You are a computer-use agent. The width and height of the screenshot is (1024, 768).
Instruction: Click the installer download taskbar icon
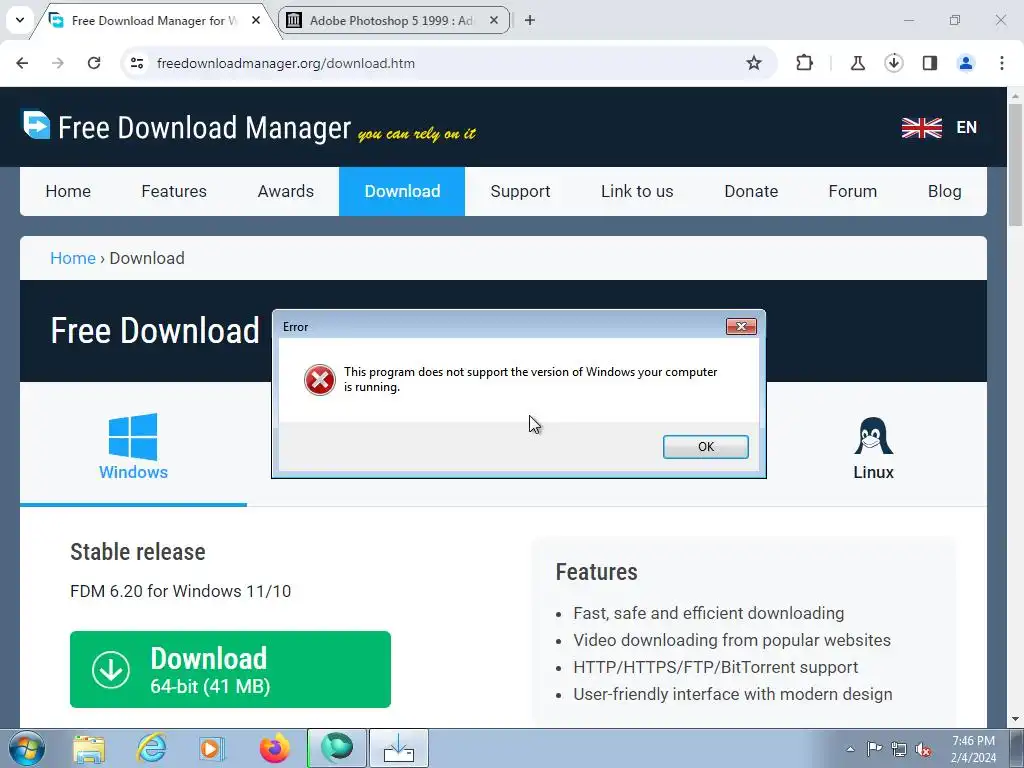coord(399,748)
